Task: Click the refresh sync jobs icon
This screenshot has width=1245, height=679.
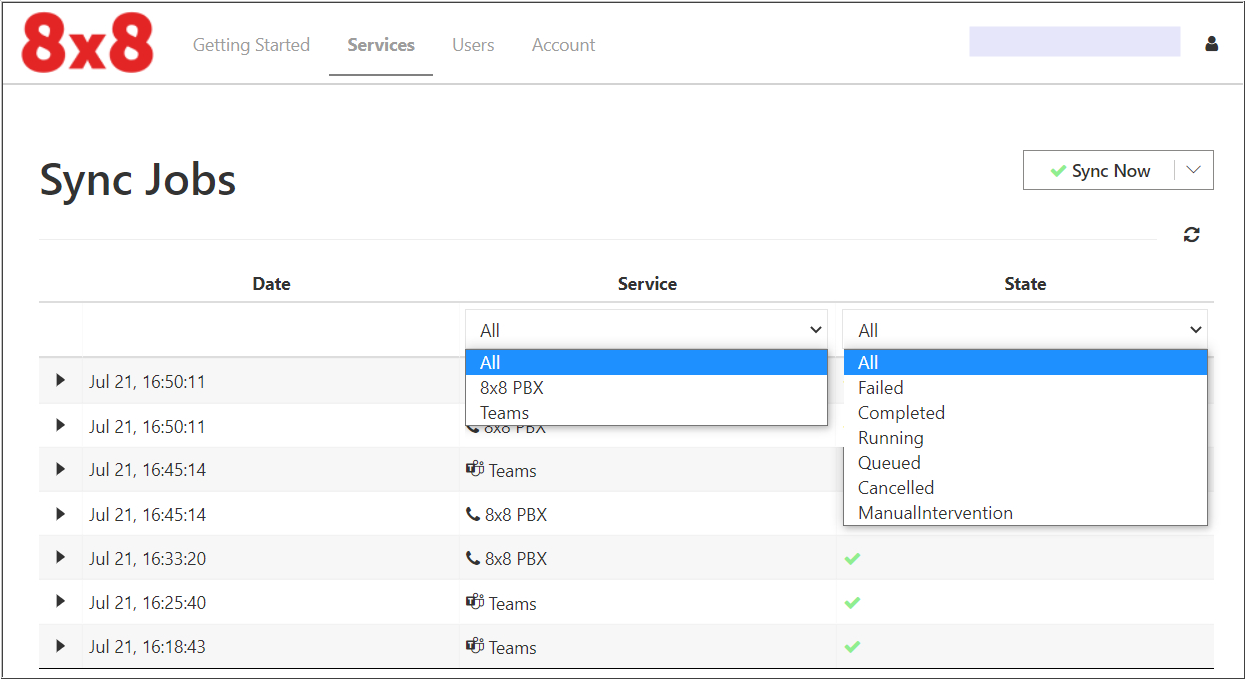Action: (x=1191, y=235)
